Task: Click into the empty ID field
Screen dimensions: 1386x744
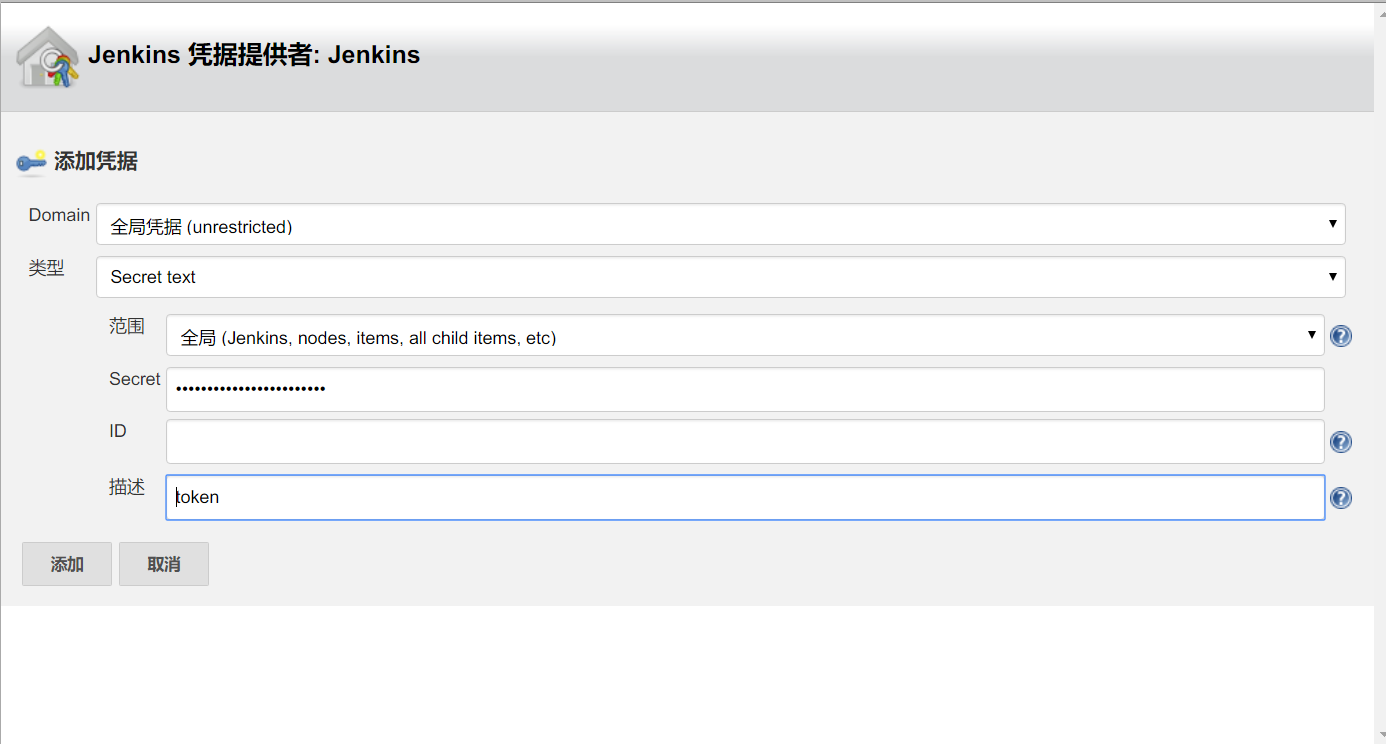Action: click(745, 441)
